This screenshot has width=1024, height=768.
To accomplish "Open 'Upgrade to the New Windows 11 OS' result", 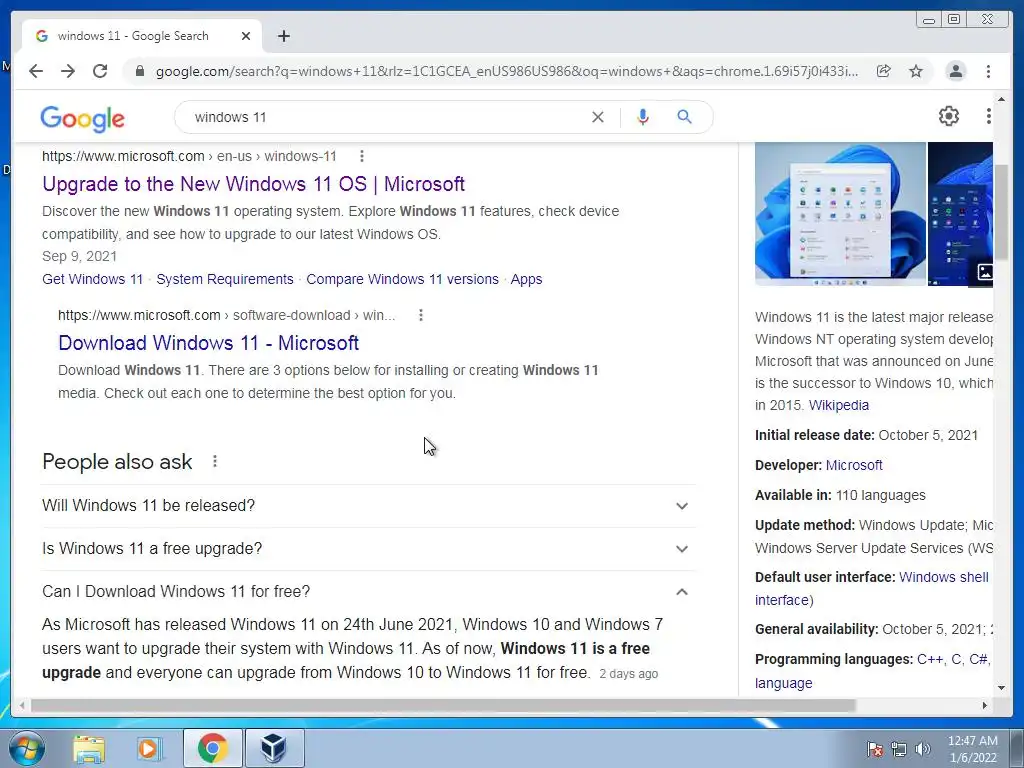I will pos(253,184).
